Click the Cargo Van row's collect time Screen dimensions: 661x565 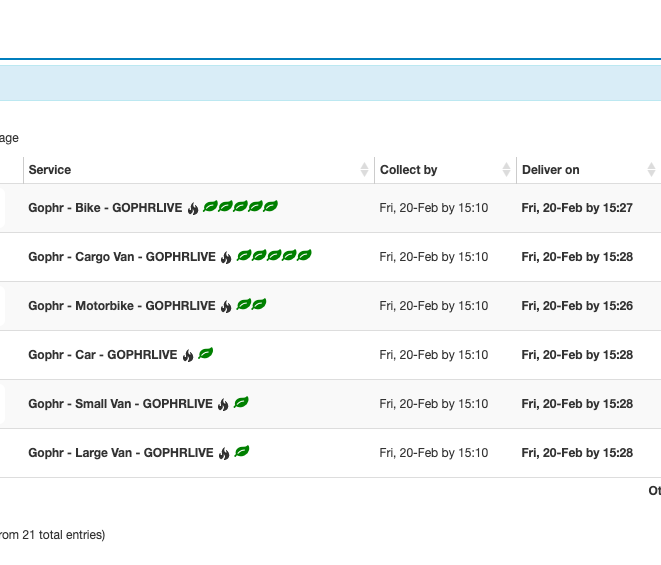[434, 257]
